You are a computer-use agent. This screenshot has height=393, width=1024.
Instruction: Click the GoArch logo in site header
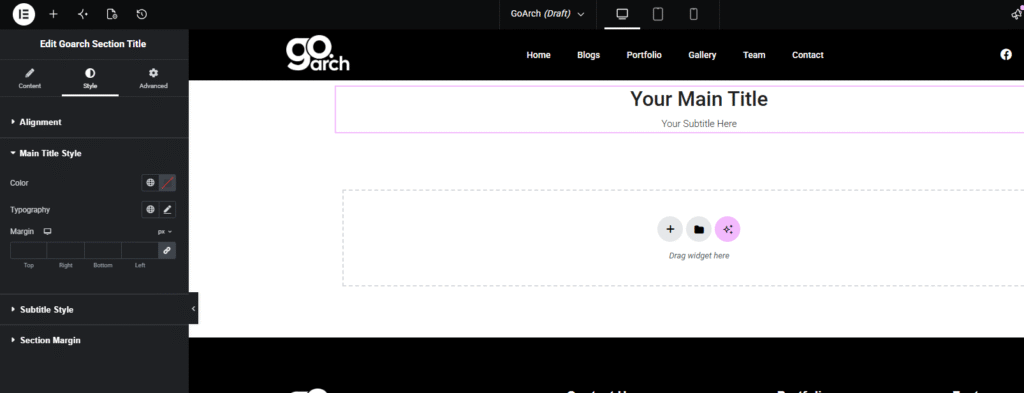(x=317, y=54)
